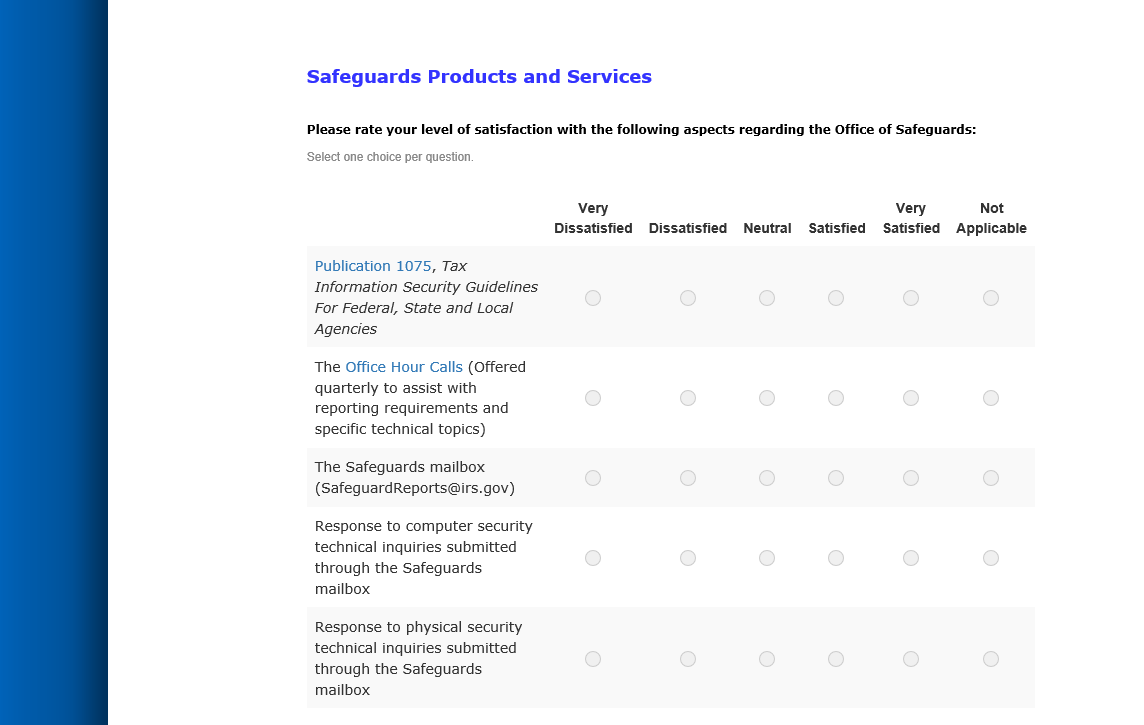Rate Publication 1075 as Very Dissatisfied
Screen dimensions: 1144x725
(593, 298)
